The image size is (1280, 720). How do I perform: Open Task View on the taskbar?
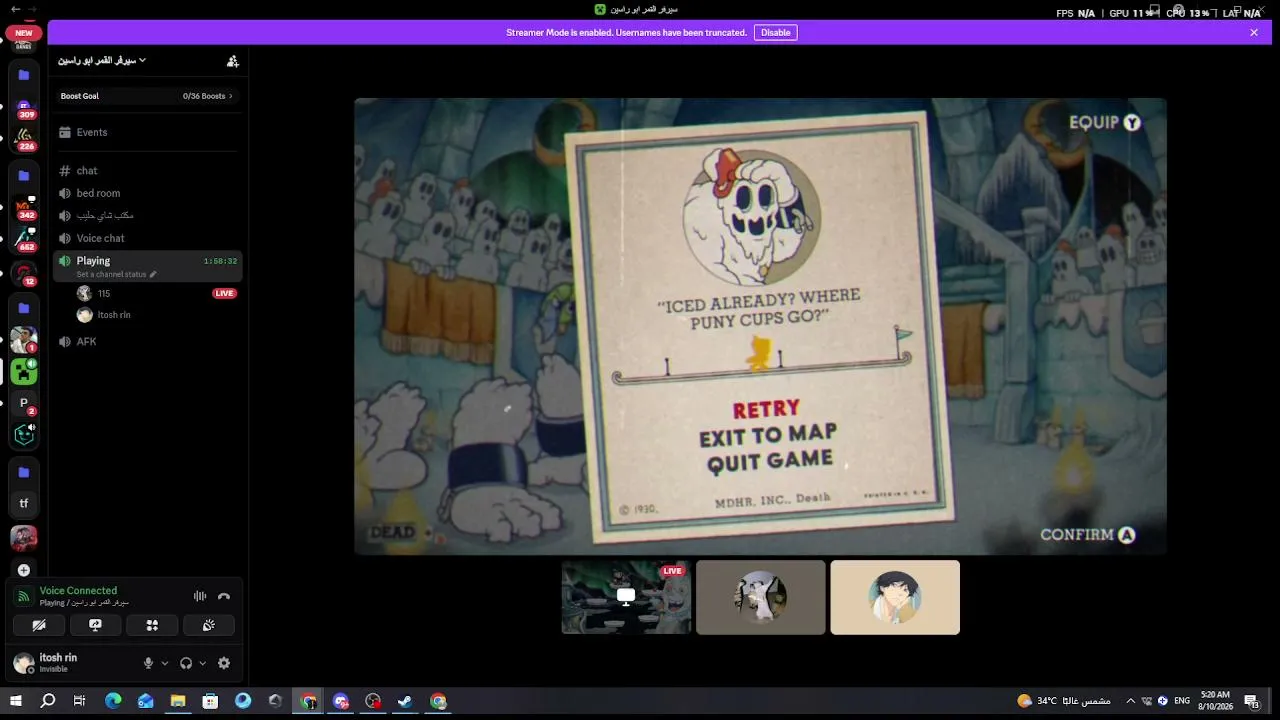coord(80,701)
